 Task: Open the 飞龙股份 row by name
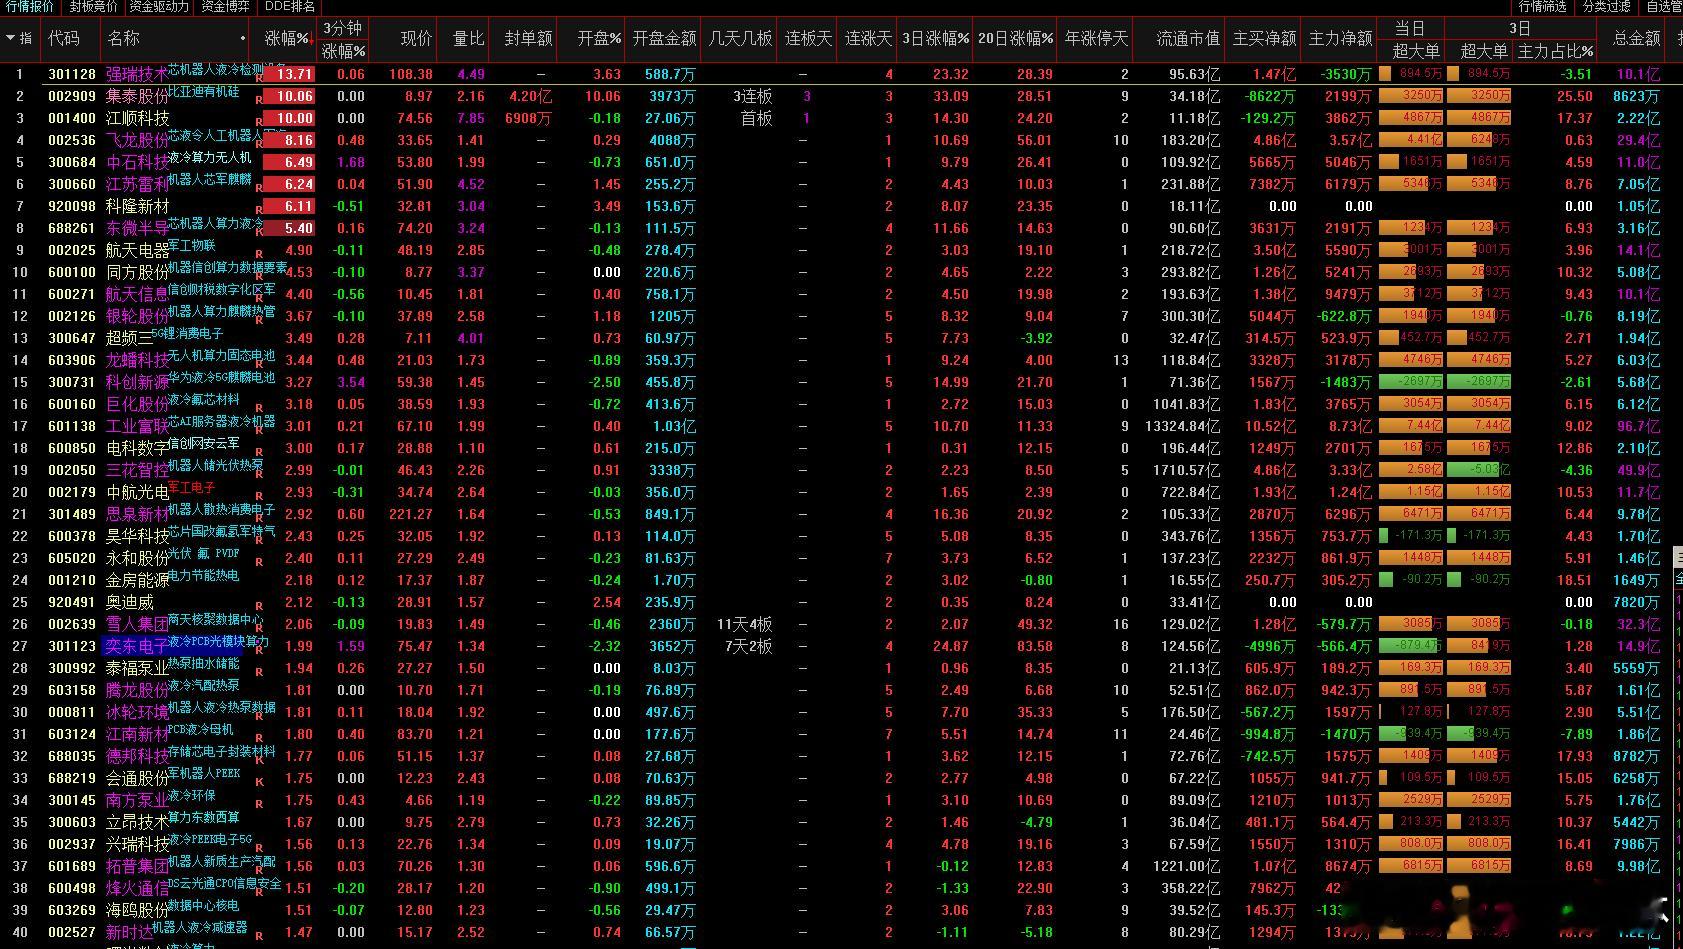[137, 140]
